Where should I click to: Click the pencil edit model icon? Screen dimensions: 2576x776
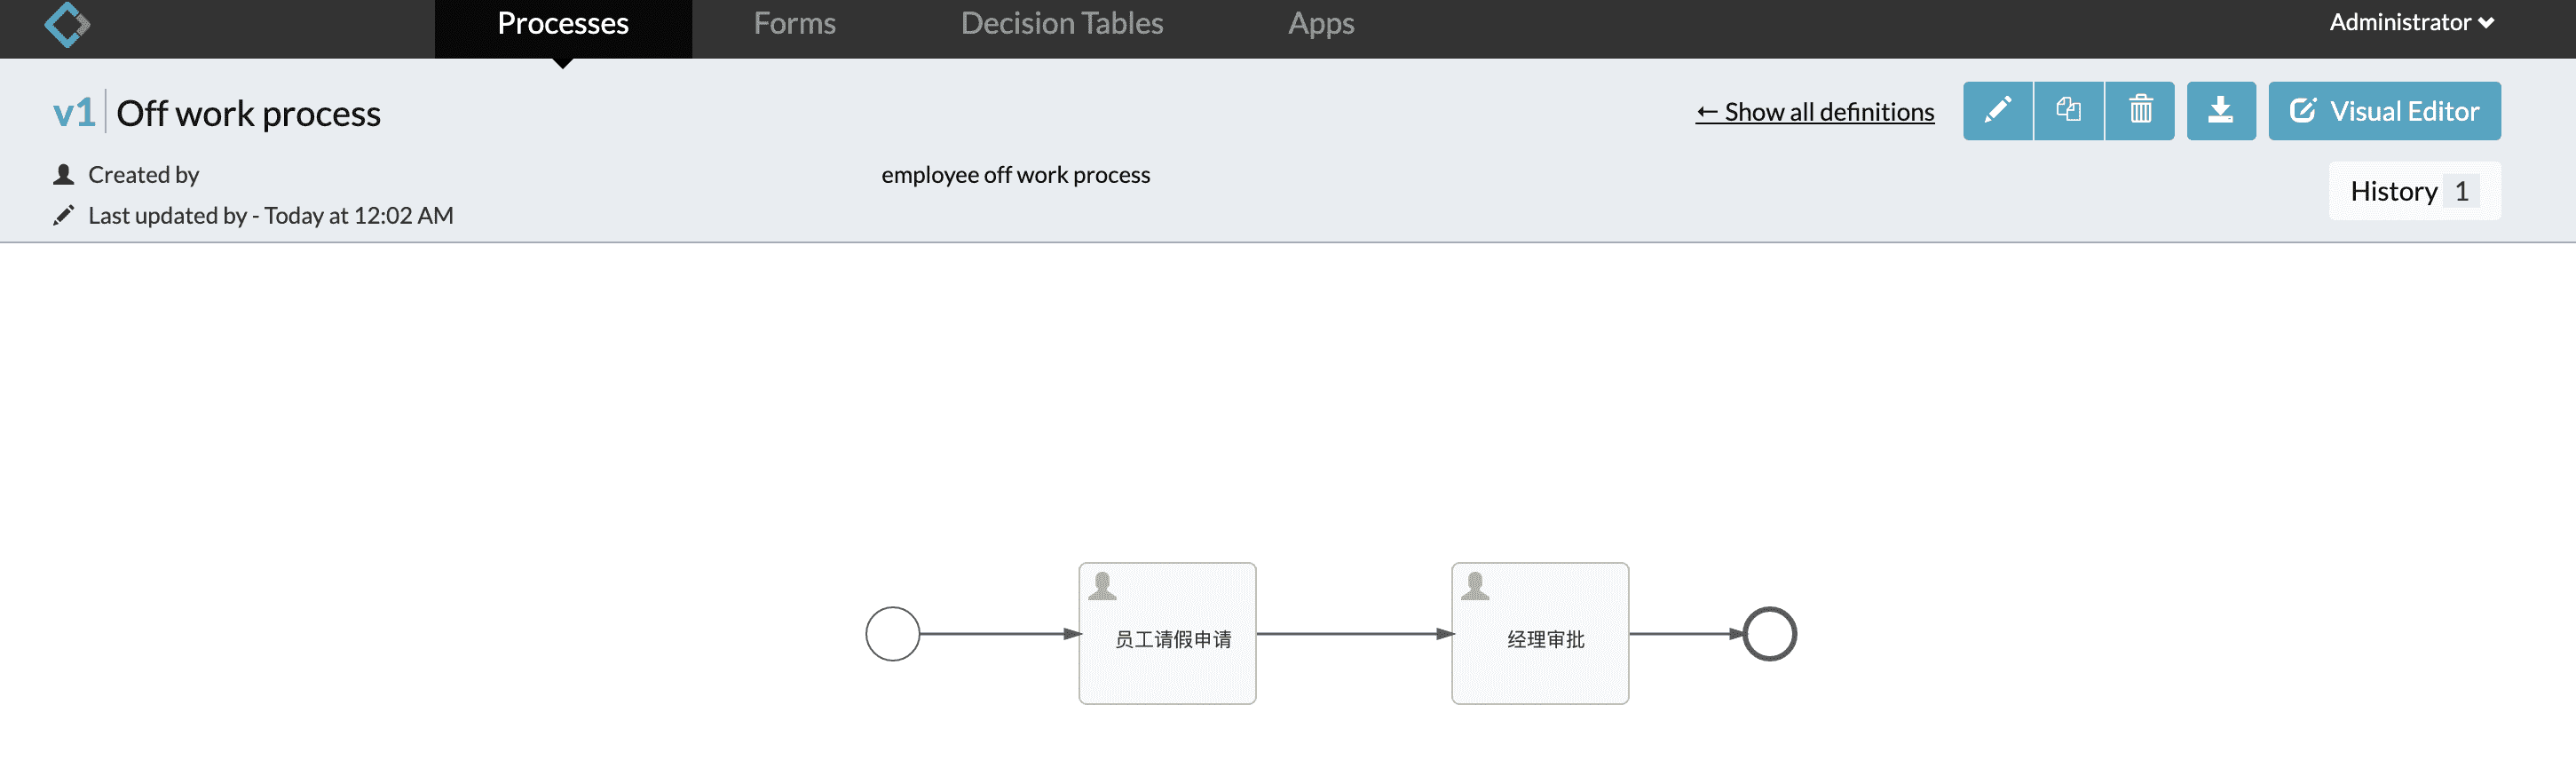1997,111
